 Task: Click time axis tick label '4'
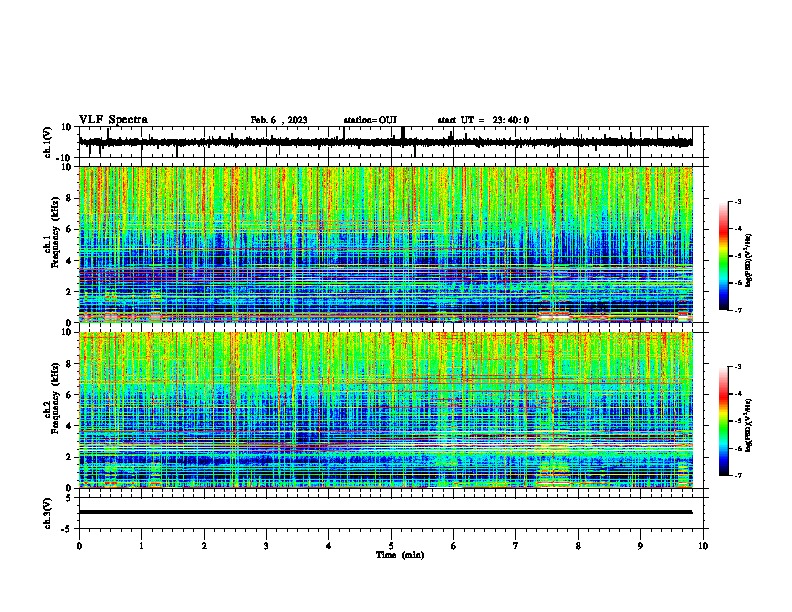tap(329, 546)
